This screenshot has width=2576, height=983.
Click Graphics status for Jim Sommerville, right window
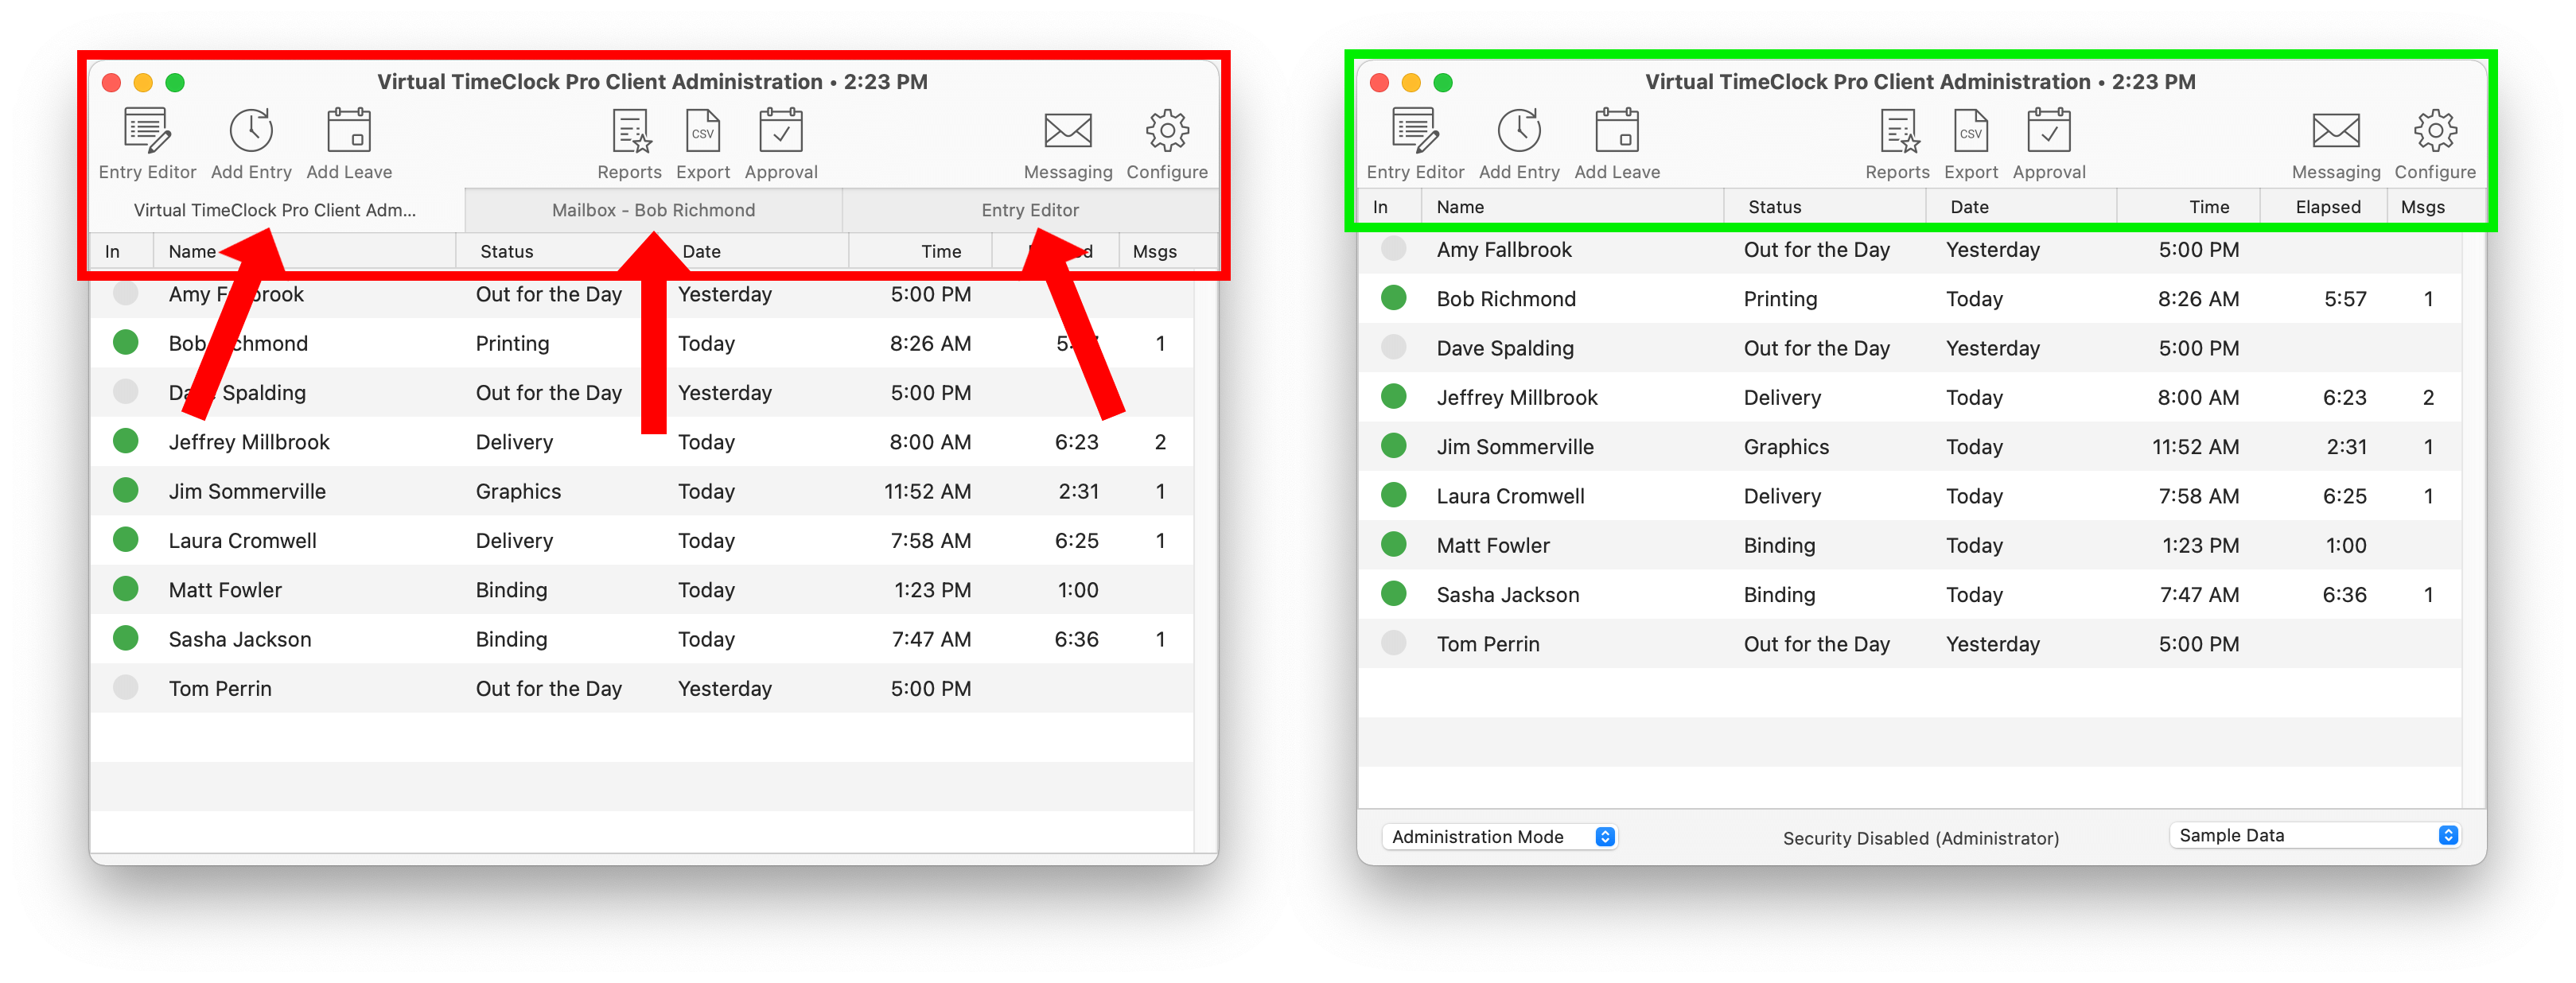1786,447
